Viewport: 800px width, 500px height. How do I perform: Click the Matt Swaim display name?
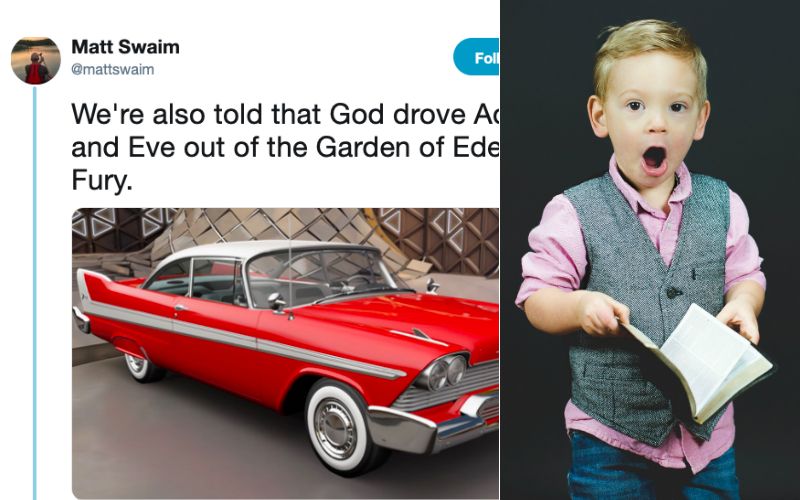(x=126, y=47)
